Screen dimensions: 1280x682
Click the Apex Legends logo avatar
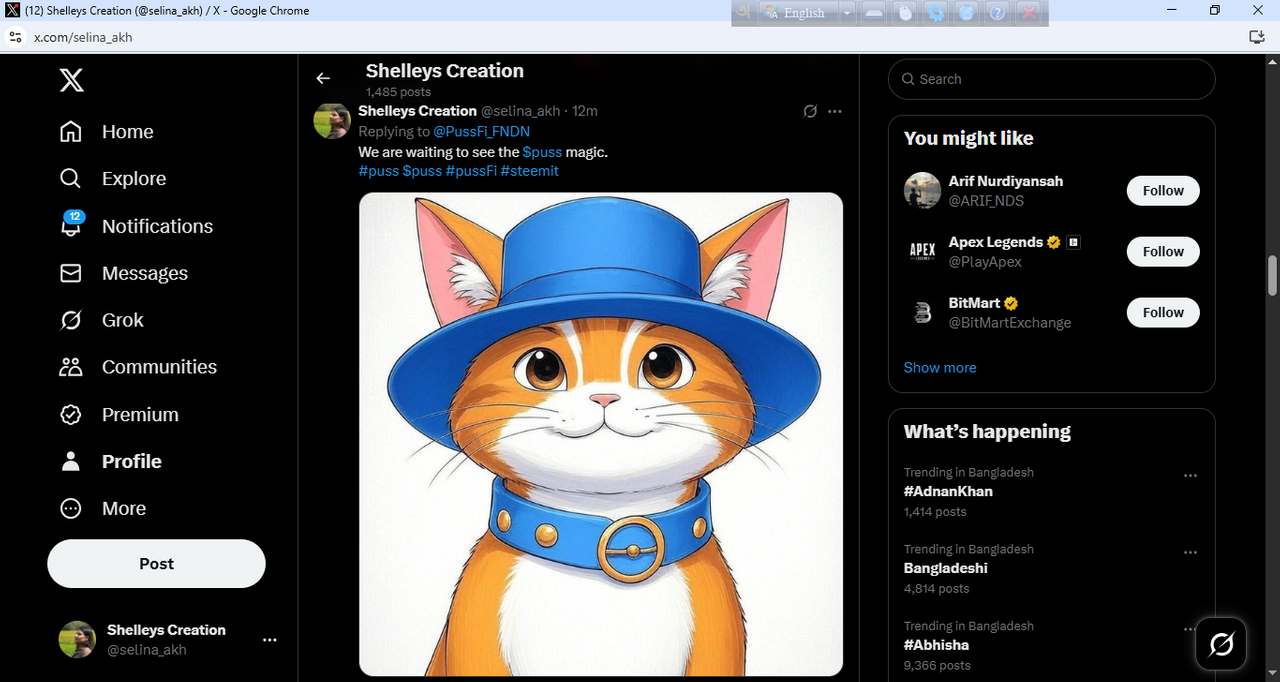pyautogui.click(x=922, y=252)
